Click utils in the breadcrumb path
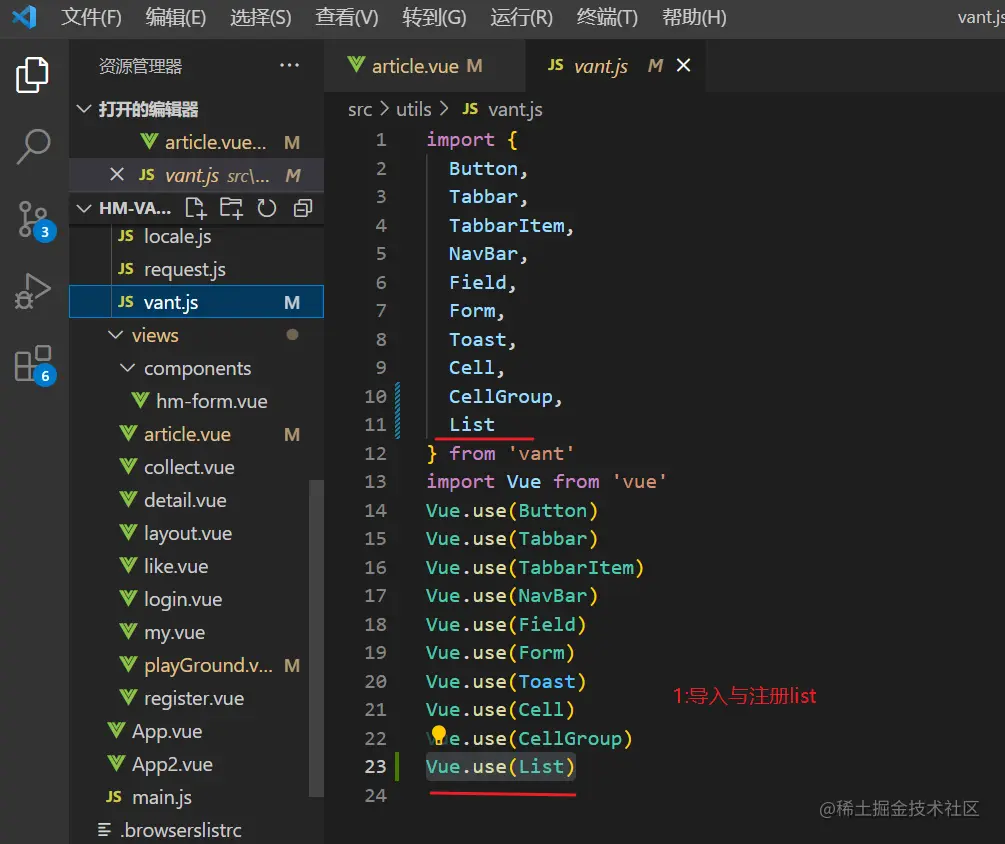The image size is (1005, 844). coord(413,110)
